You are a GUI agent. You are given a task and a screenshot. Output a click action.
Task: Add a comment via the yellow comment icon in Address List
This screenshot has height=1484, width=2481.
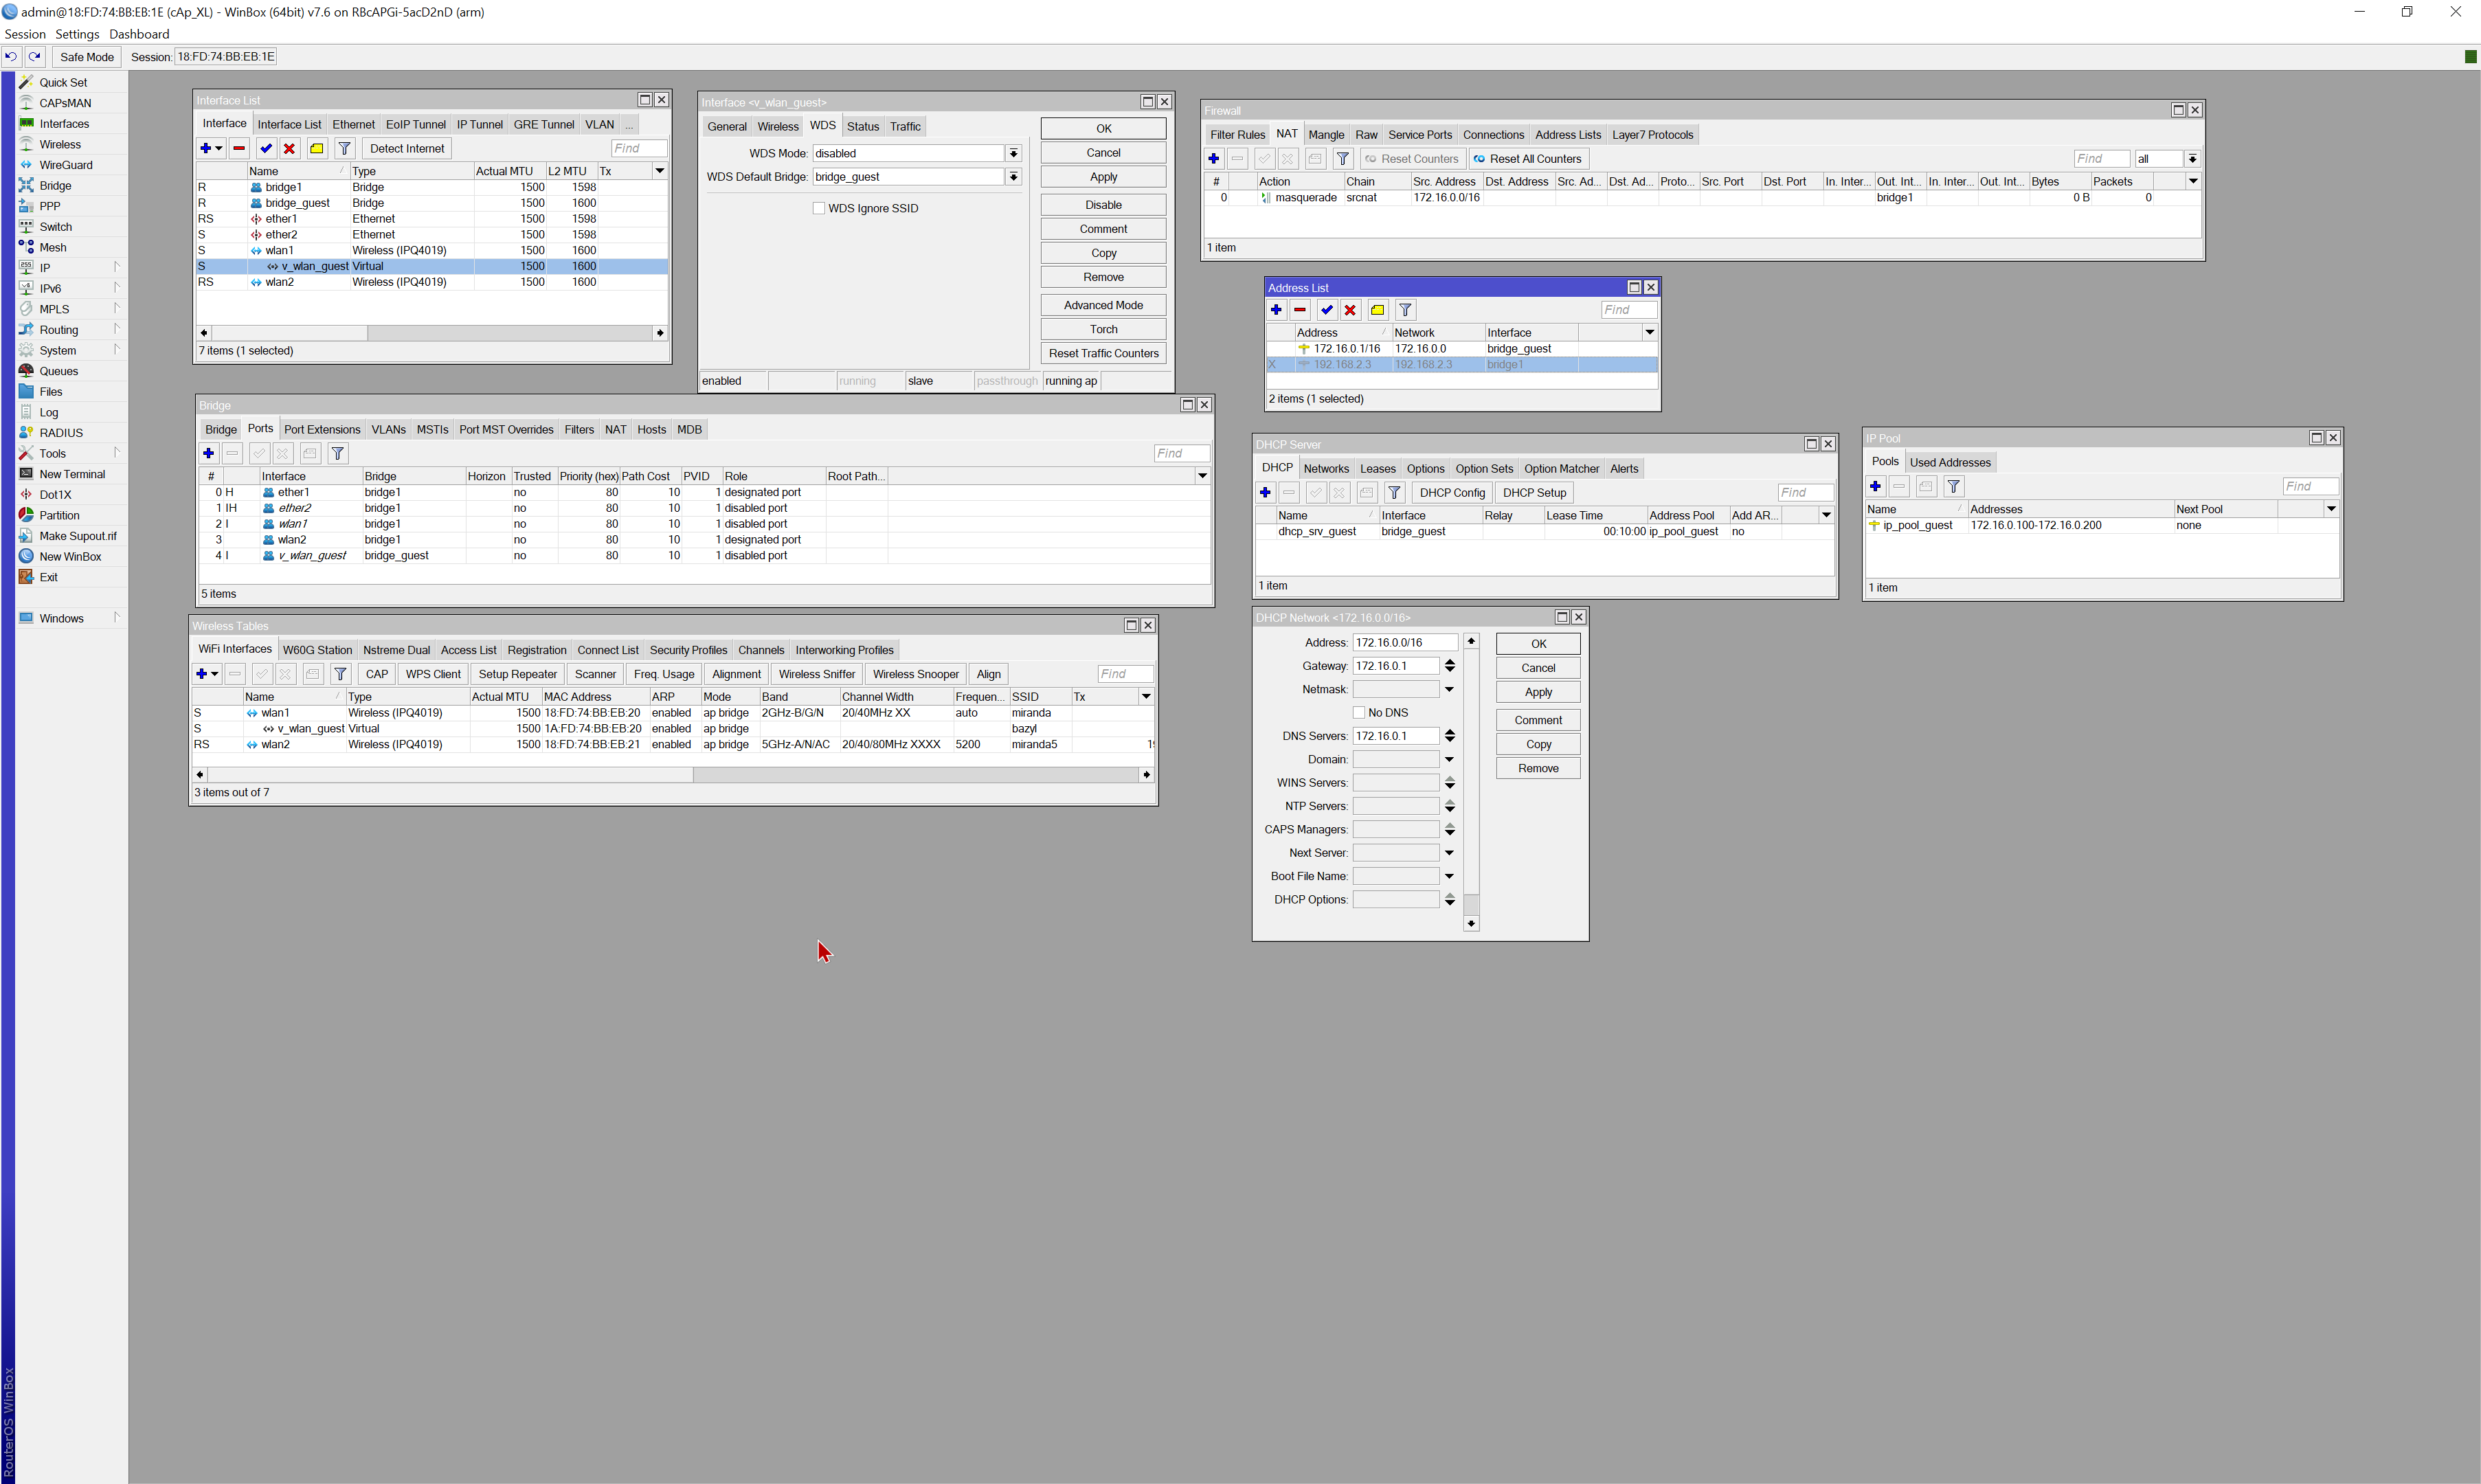coord(1377,310)
